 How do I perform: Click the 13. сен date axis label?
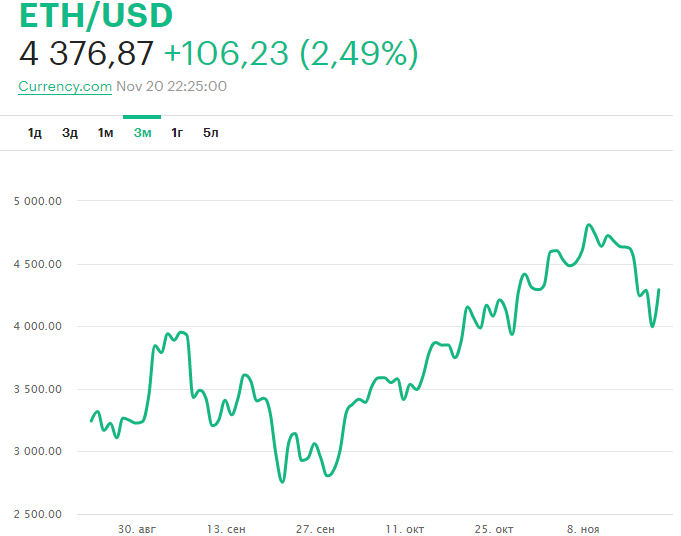pyautogui.click(x=226, y=528)
